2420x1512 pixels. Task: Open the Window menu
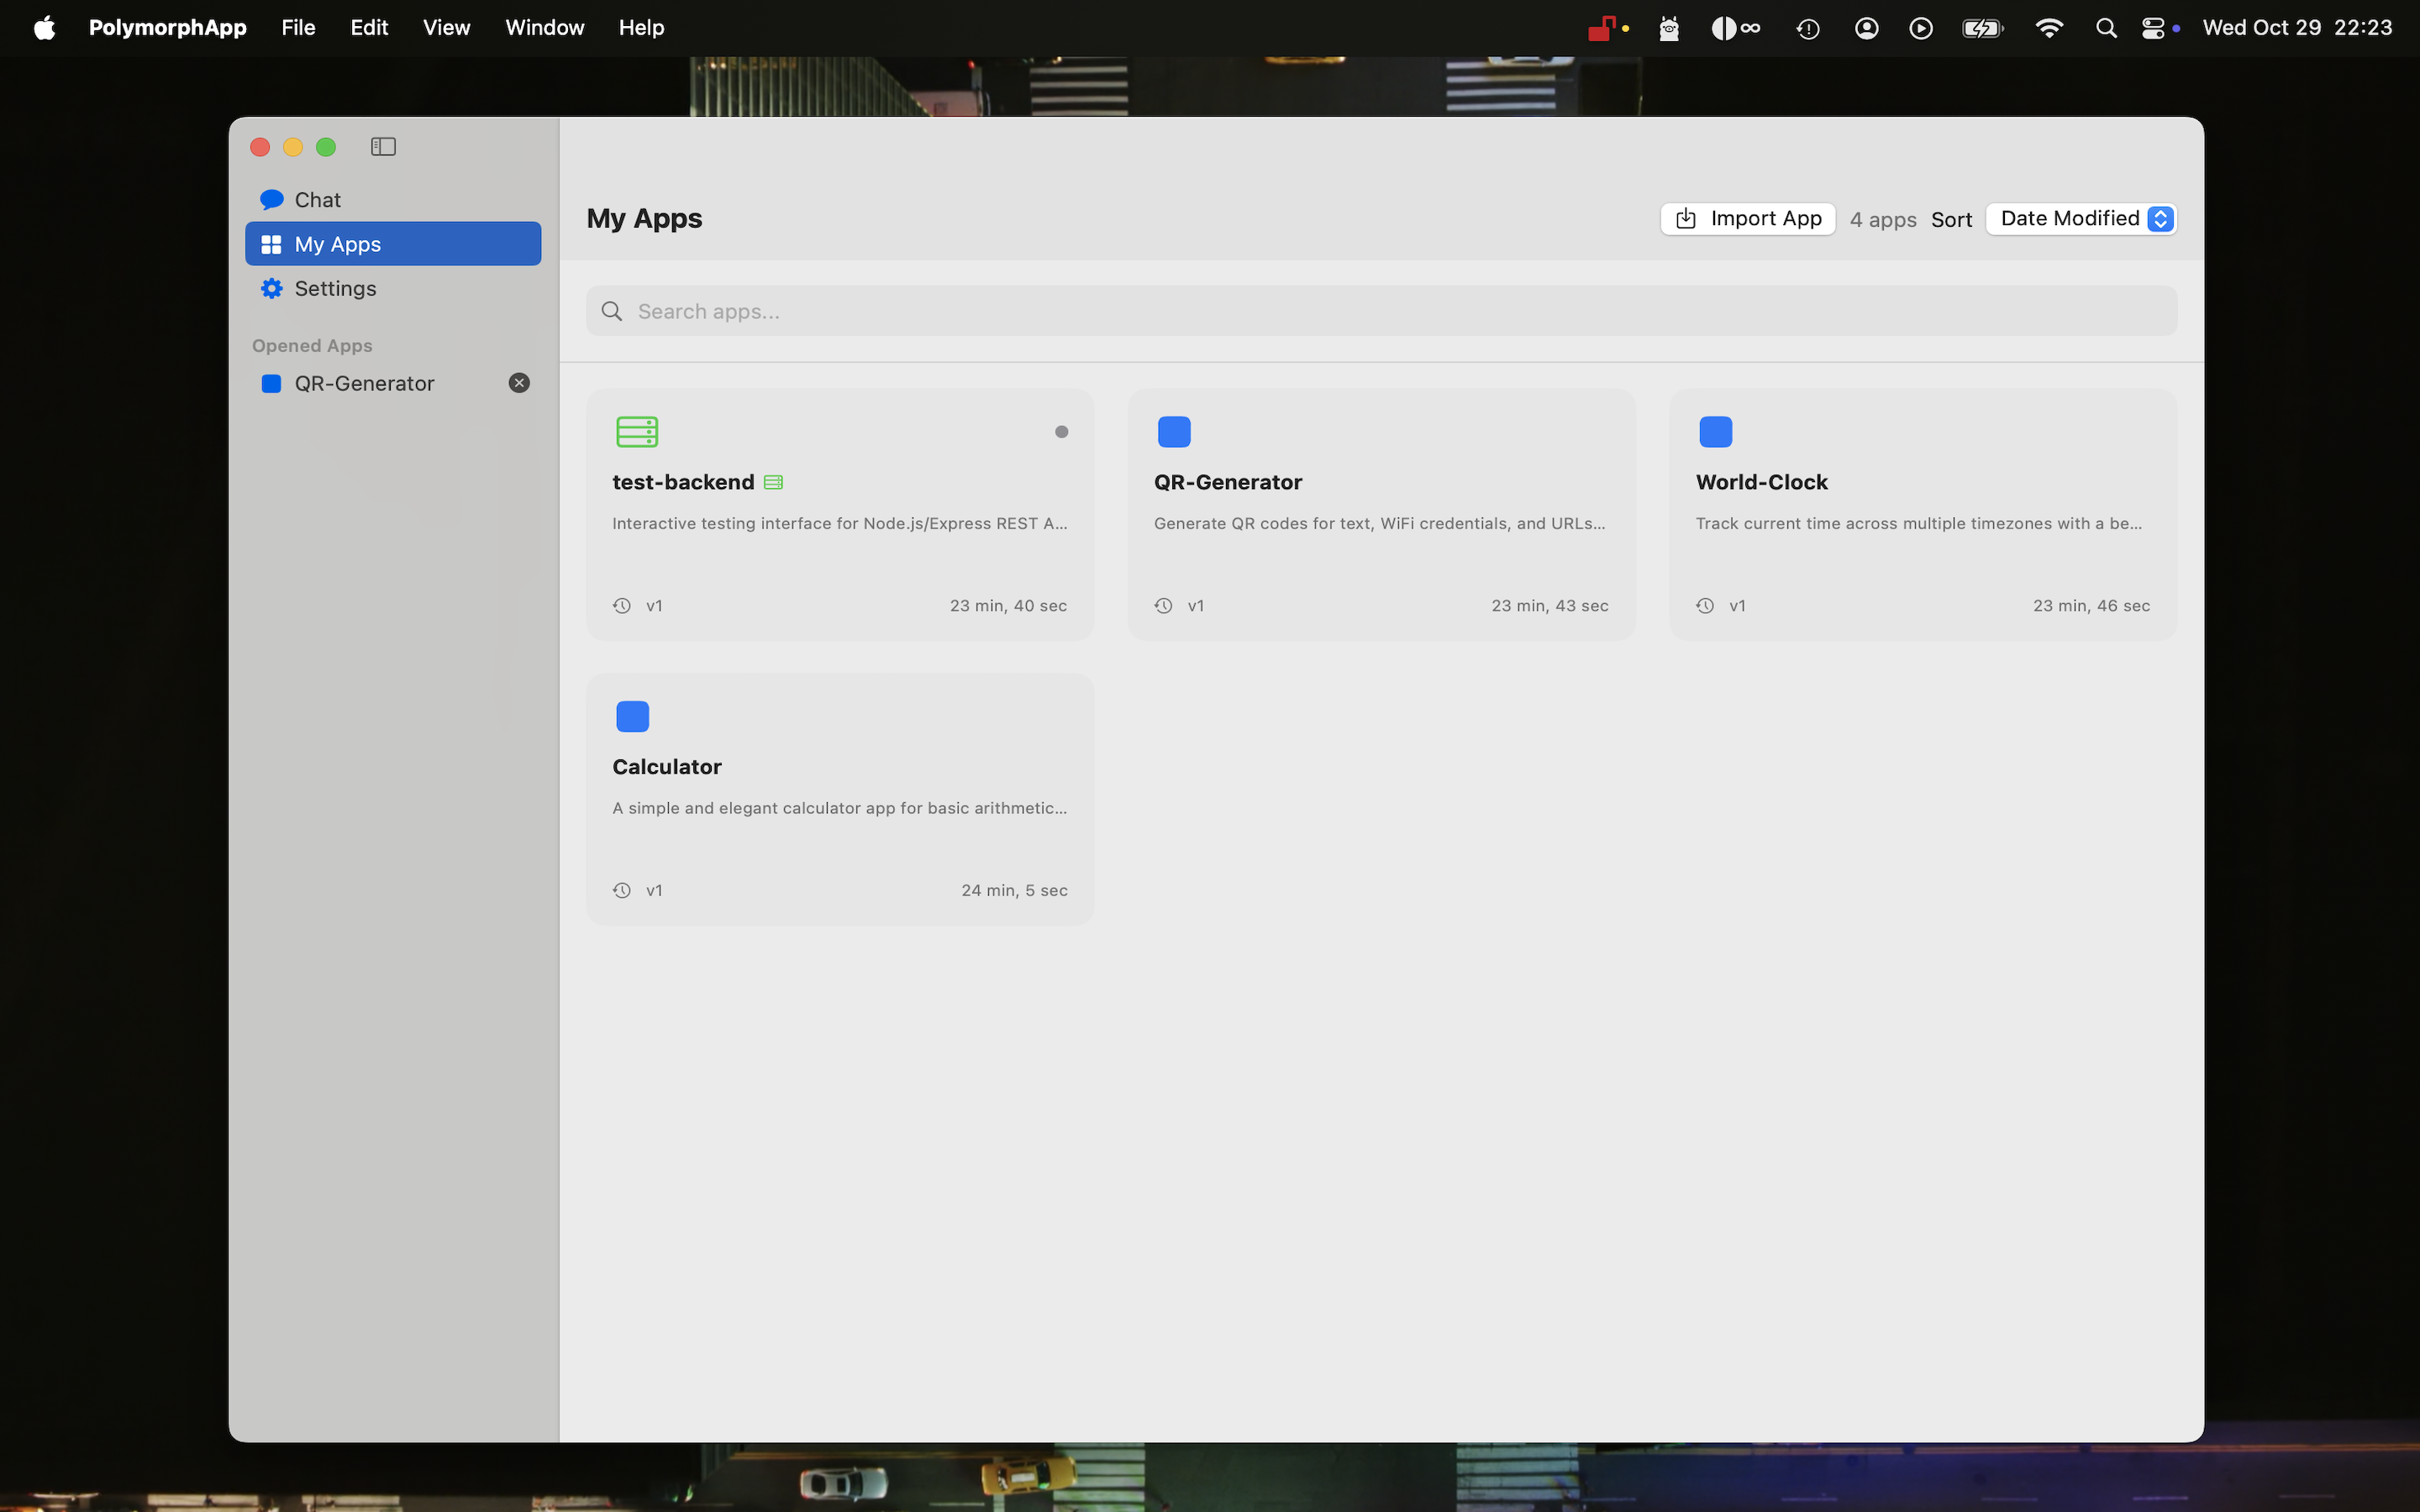point(544,27)
